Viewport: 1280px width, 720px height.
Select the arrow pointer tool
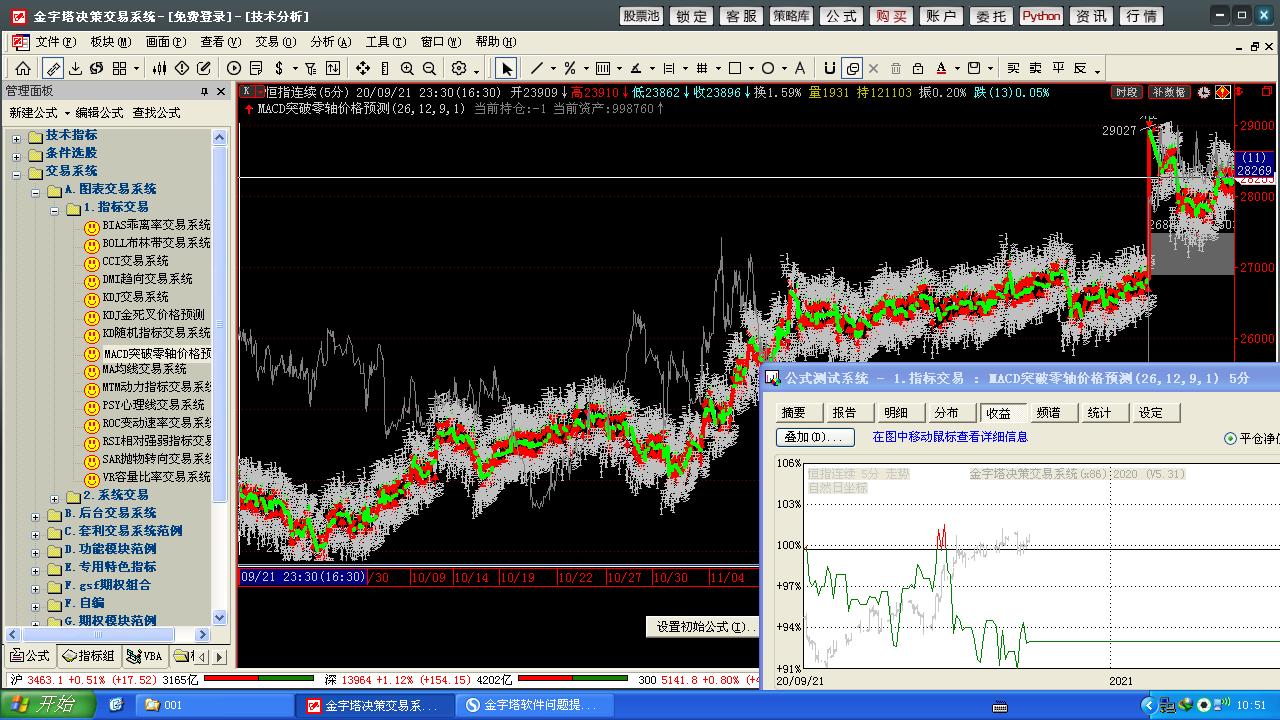(506, 68)
